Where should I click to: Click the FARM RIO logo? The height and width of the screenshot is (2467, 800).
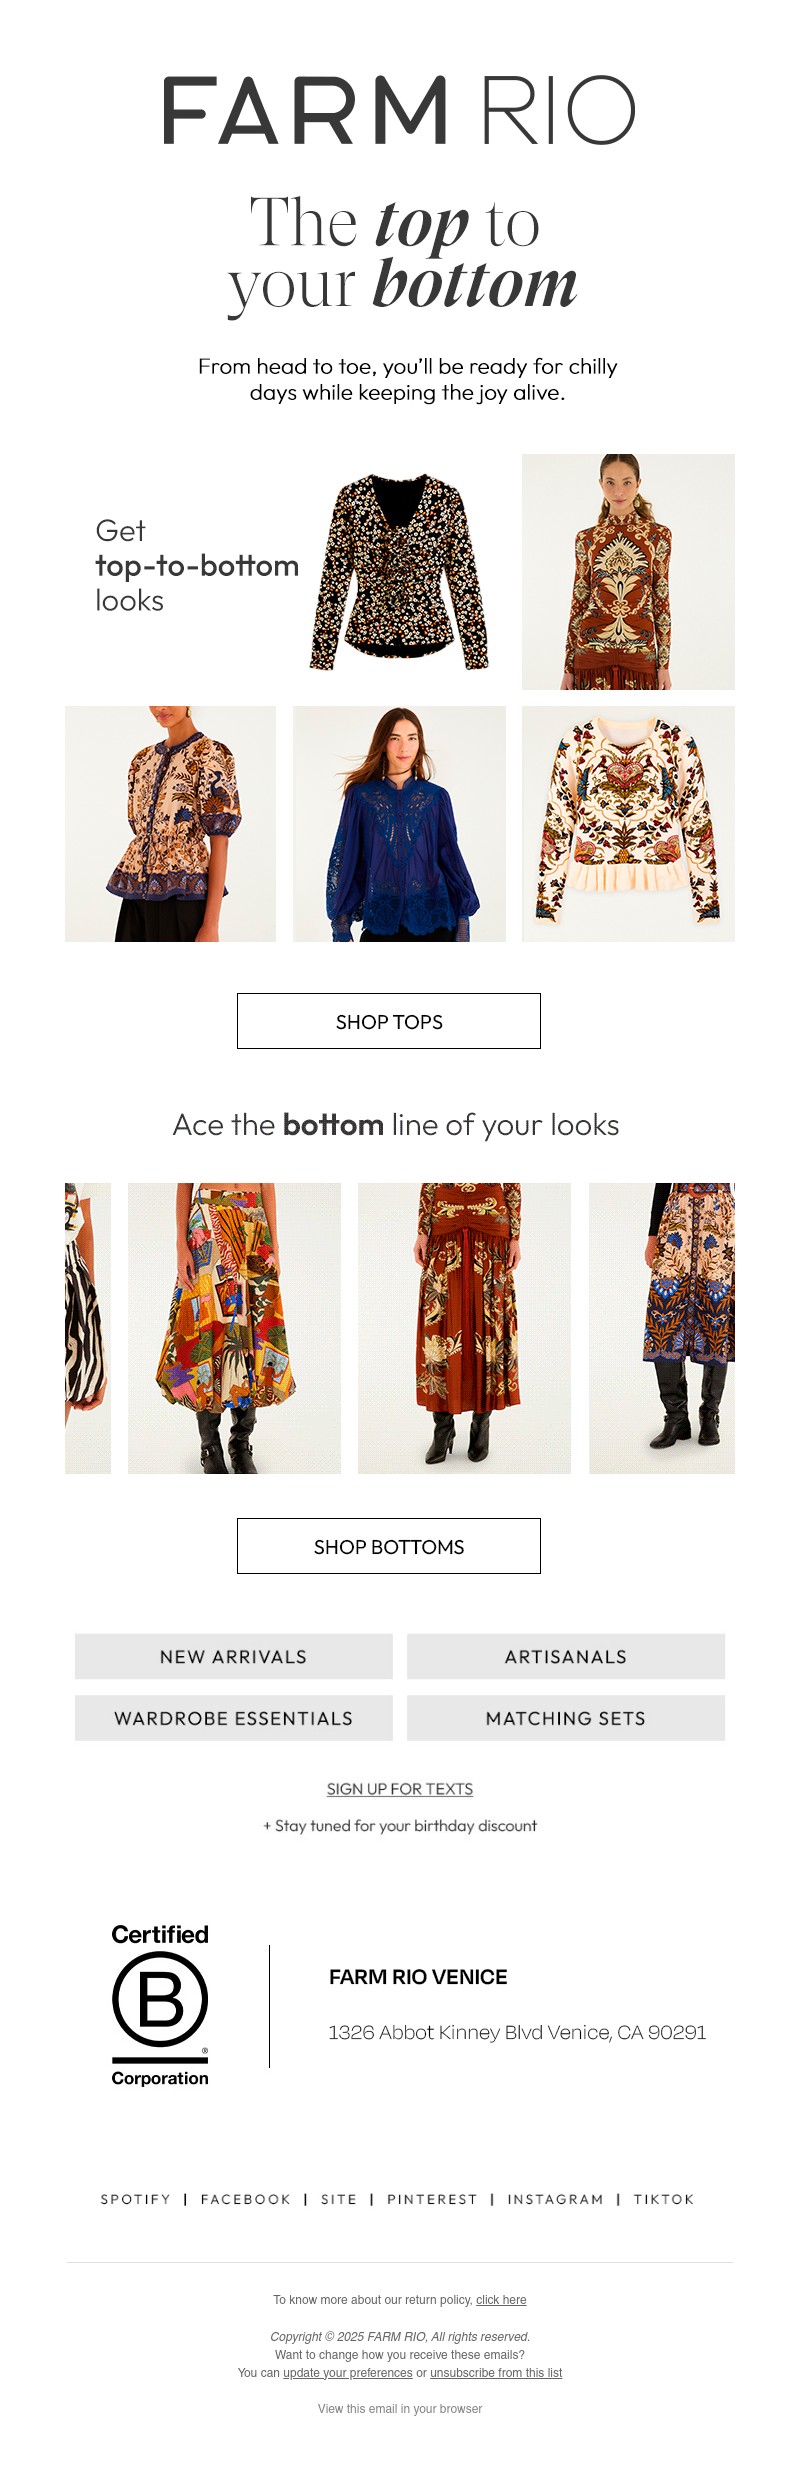pyautogui.click(x=399, y=110)
